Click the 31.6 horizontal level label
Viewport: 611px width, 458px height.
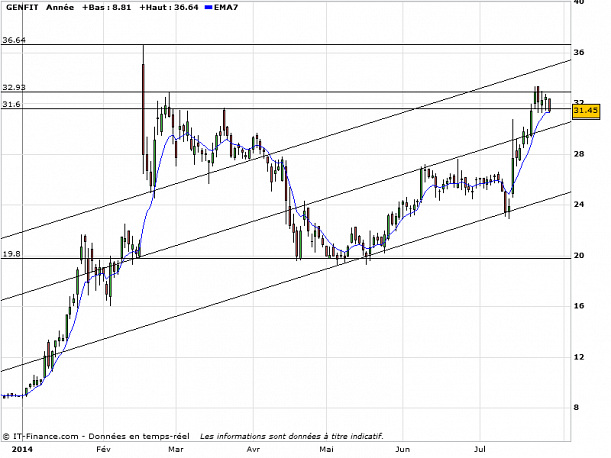11,104
